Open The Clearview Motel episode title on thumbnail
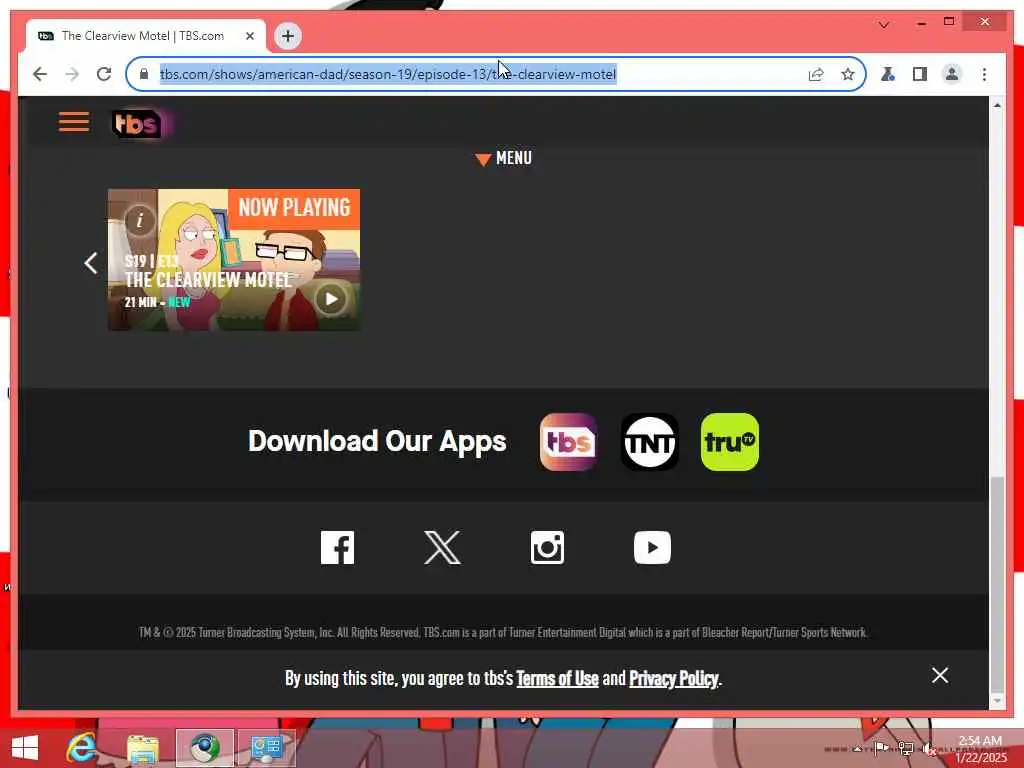The width and height of the screenshot is (1024, 768). [x=208, y=280]
